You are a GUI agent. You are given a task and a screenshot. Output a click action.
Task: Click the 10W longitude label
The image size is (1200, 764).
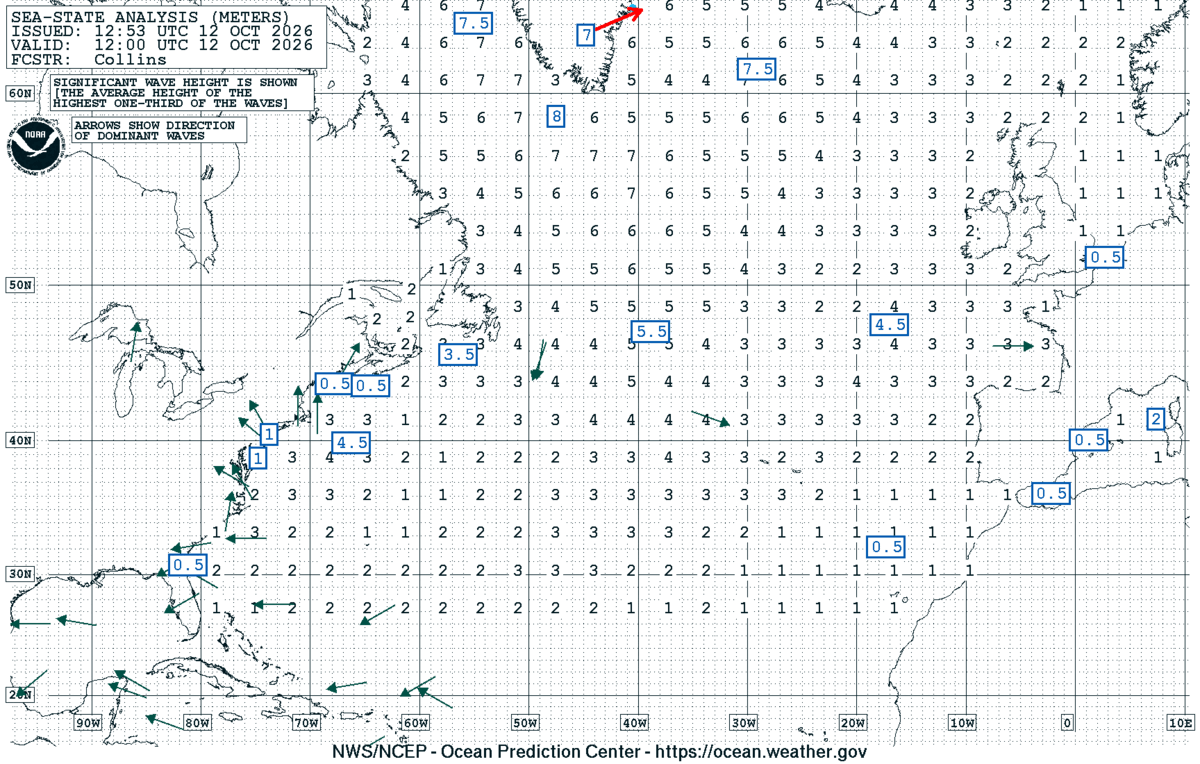(x=961, y=723)
